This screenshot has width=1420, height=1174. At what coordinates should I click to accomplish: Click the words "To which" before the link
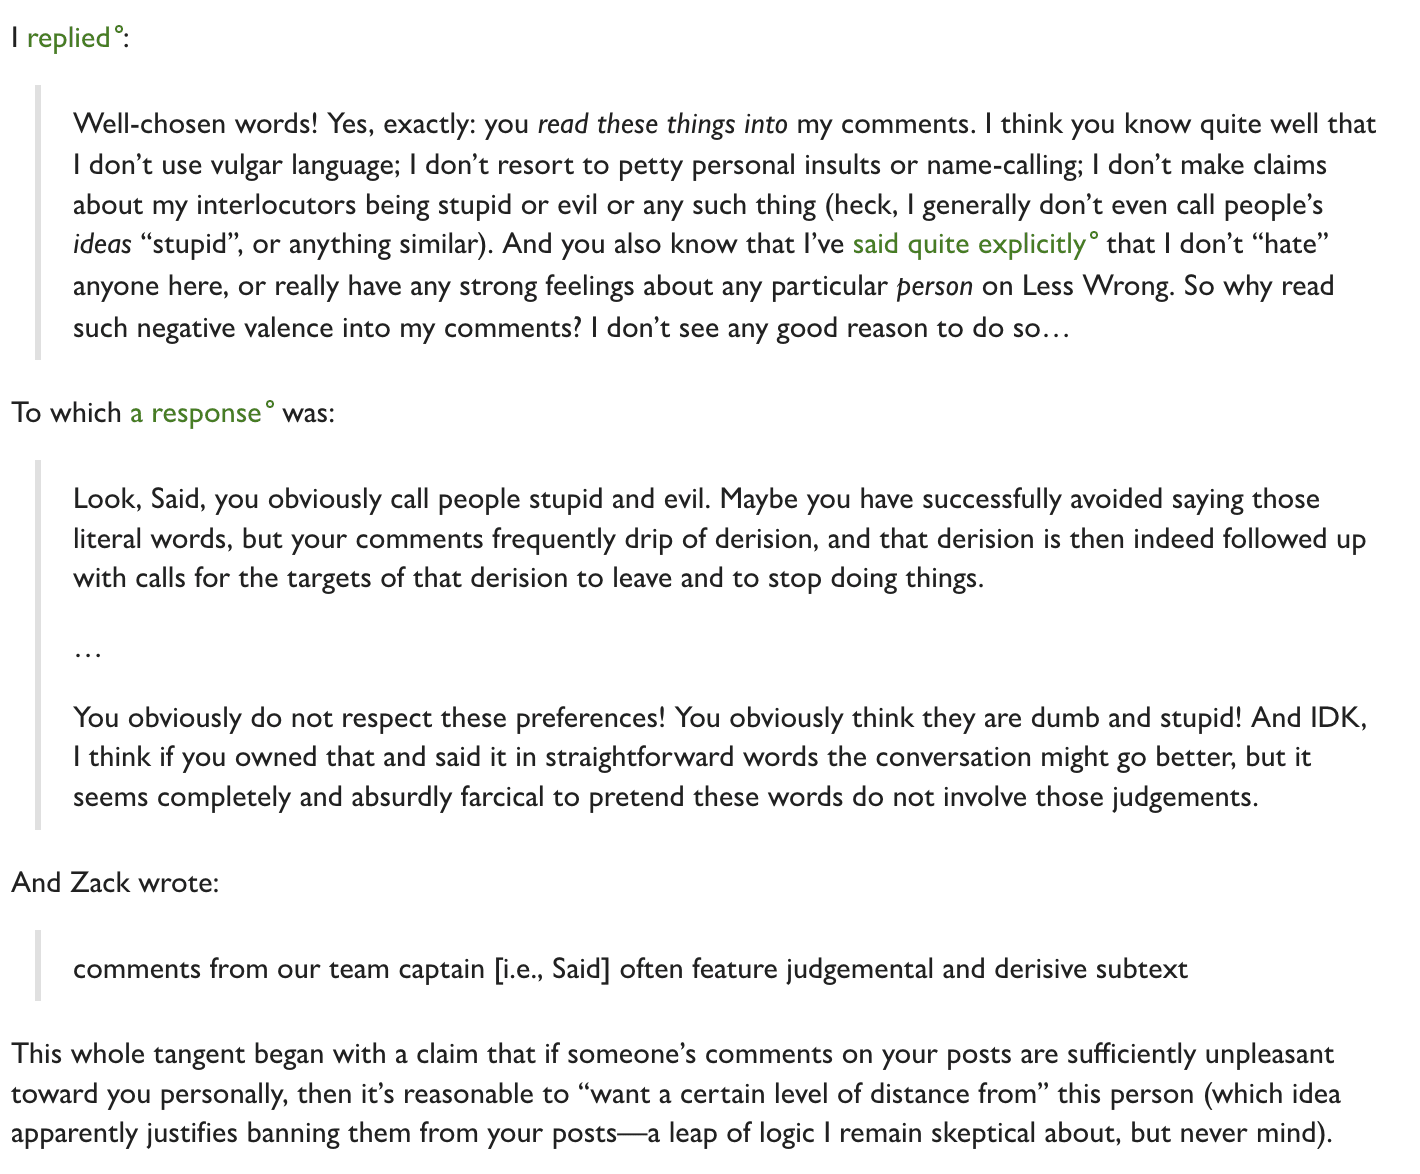coord(67,413)
